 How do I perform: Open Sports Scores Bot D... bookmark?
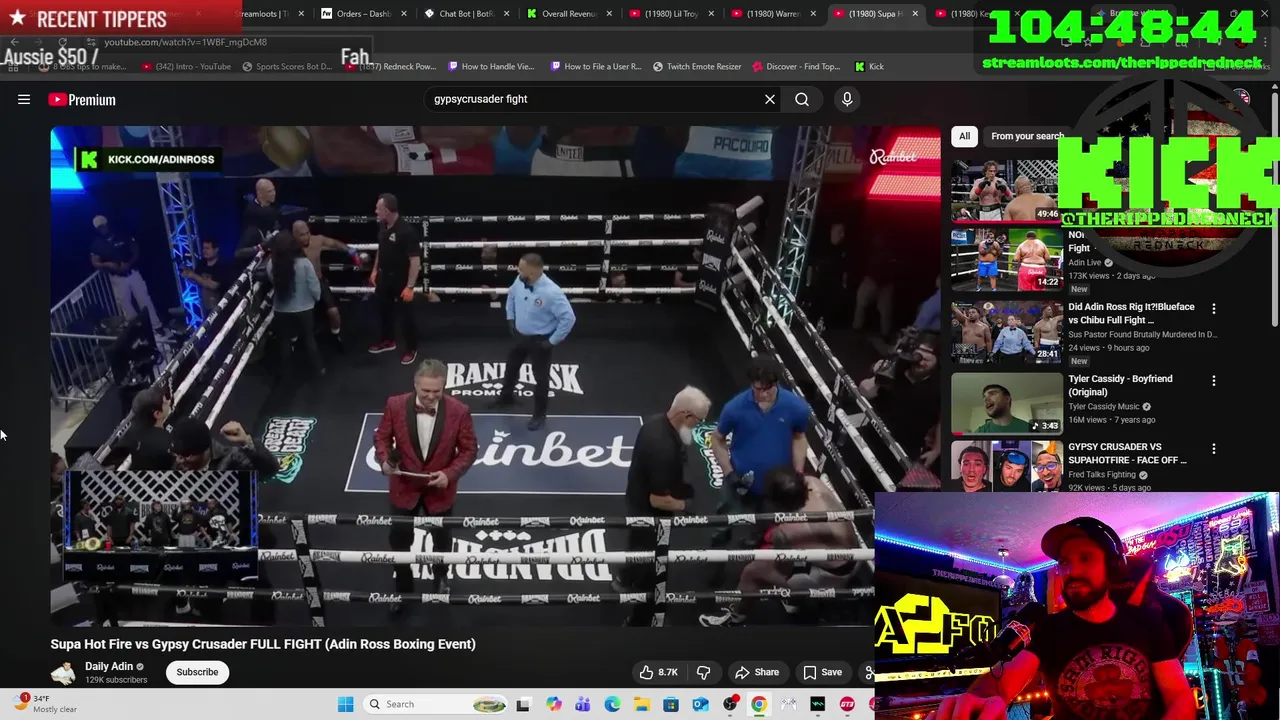point(286,66)
